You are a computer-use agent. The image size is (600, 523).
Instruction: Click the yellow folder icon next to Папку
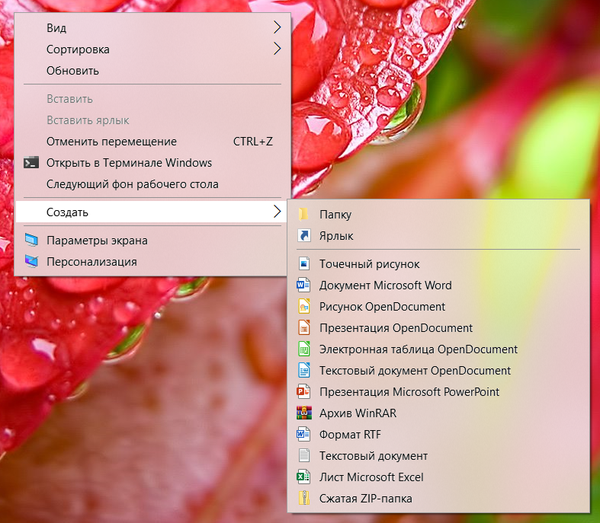click(304, 215)
